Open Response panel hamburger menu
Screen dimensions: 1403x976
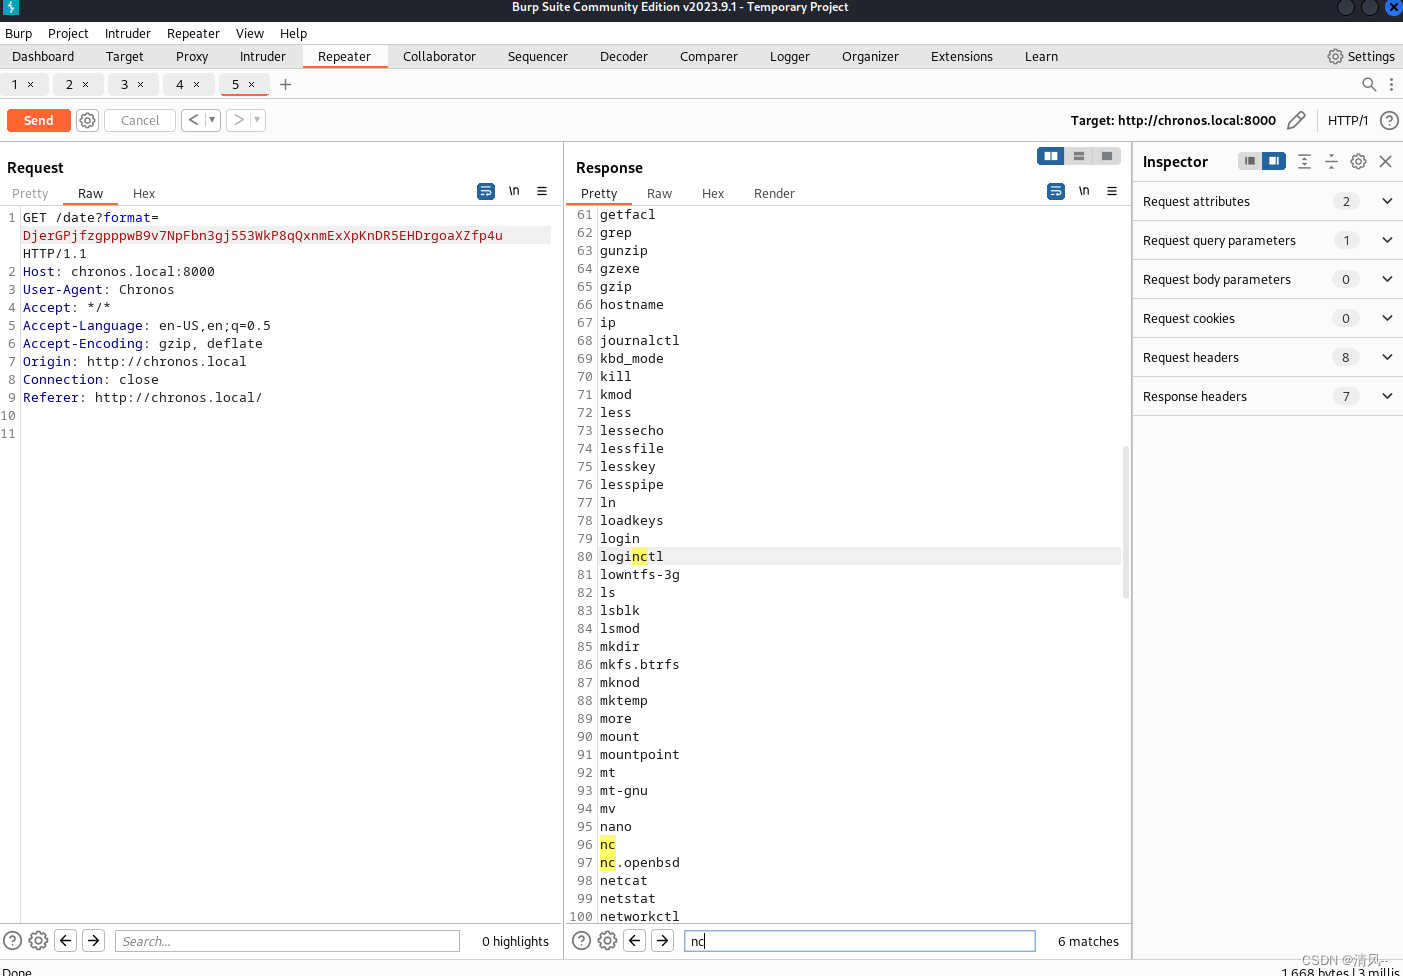click(1112, 191)
